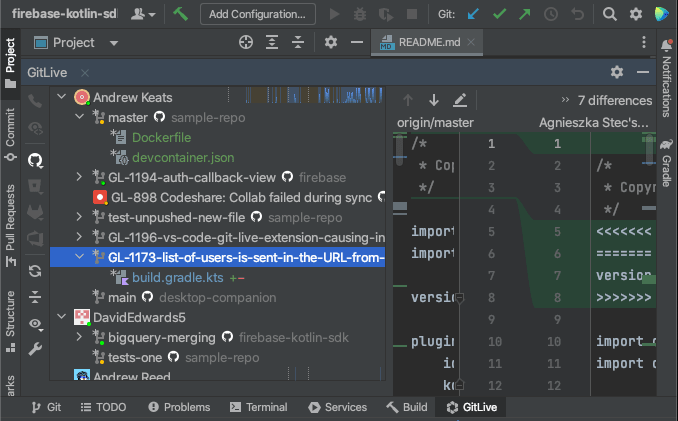Open the Services tool window tab

pyautogui.click(x=338, y=407)
